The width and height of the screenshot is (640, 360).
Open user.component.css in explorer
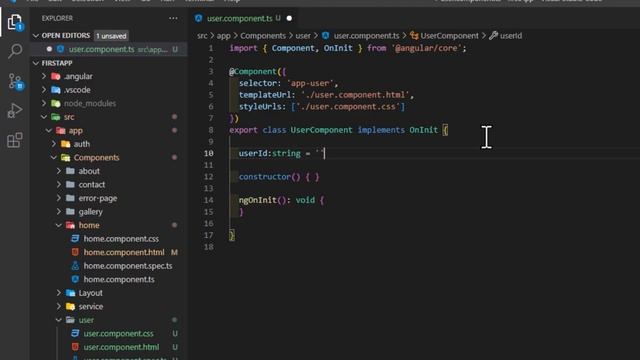[118, 333]
